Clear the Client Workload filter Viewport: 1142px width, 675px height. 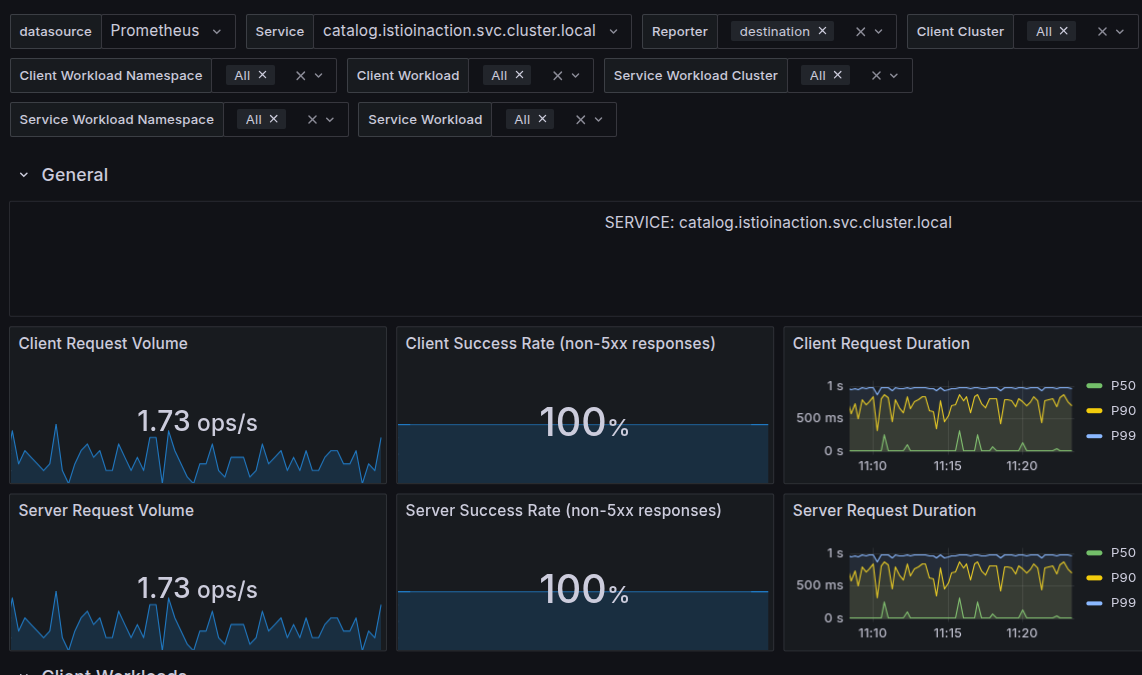[557, 76]
